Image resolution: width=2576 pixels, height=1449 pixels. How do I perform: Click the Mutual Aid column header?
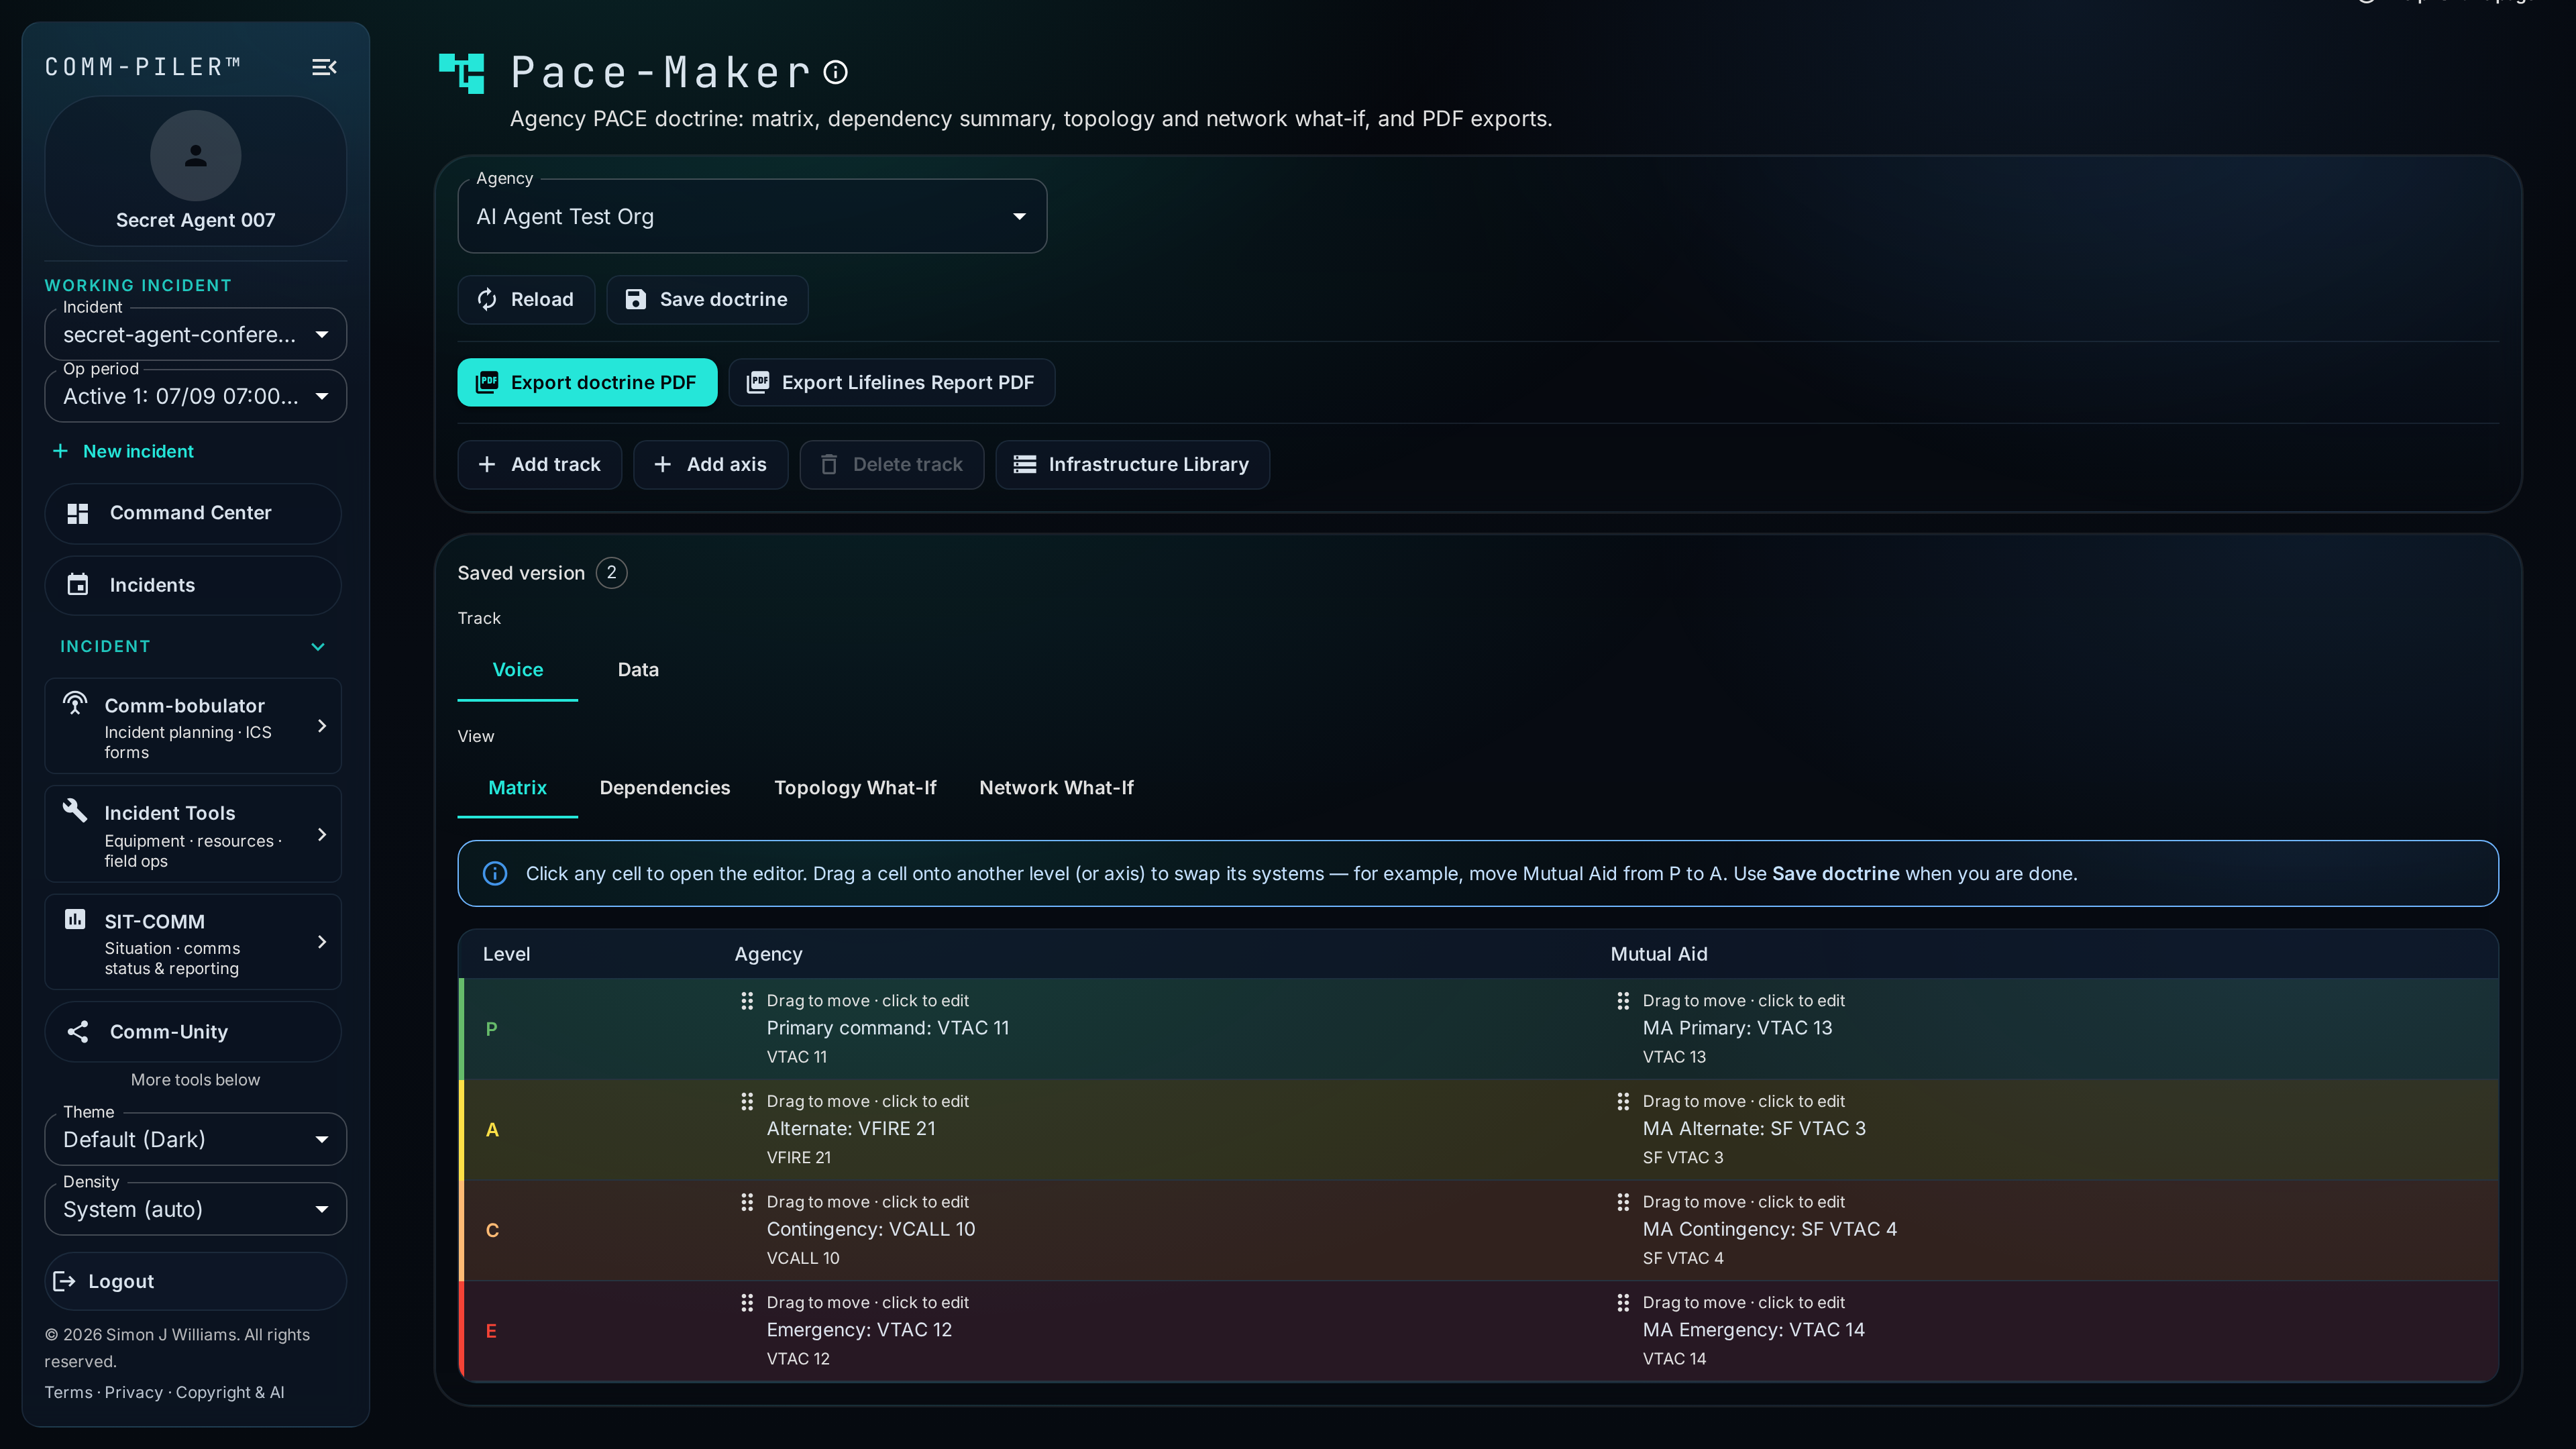point(1659,954)
